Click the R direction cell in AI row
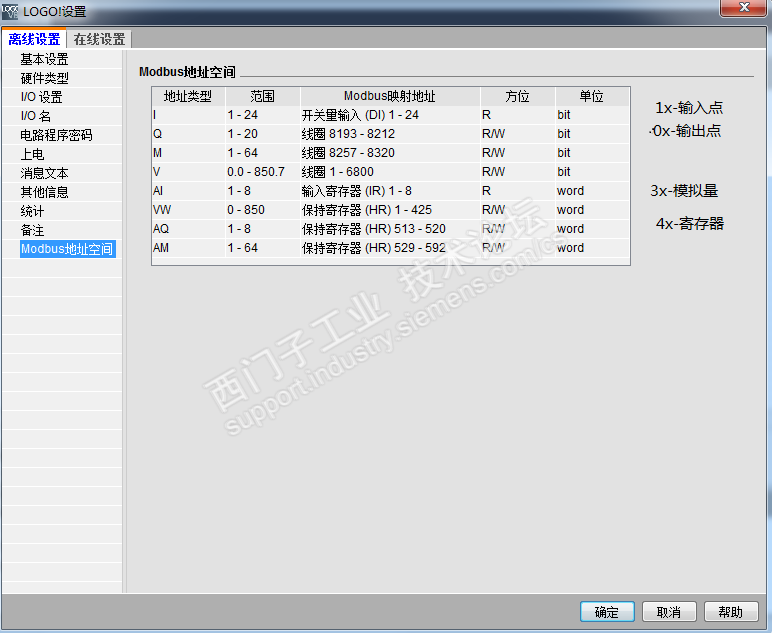Screen dimensions: 772x633 (x=517, y=190)
